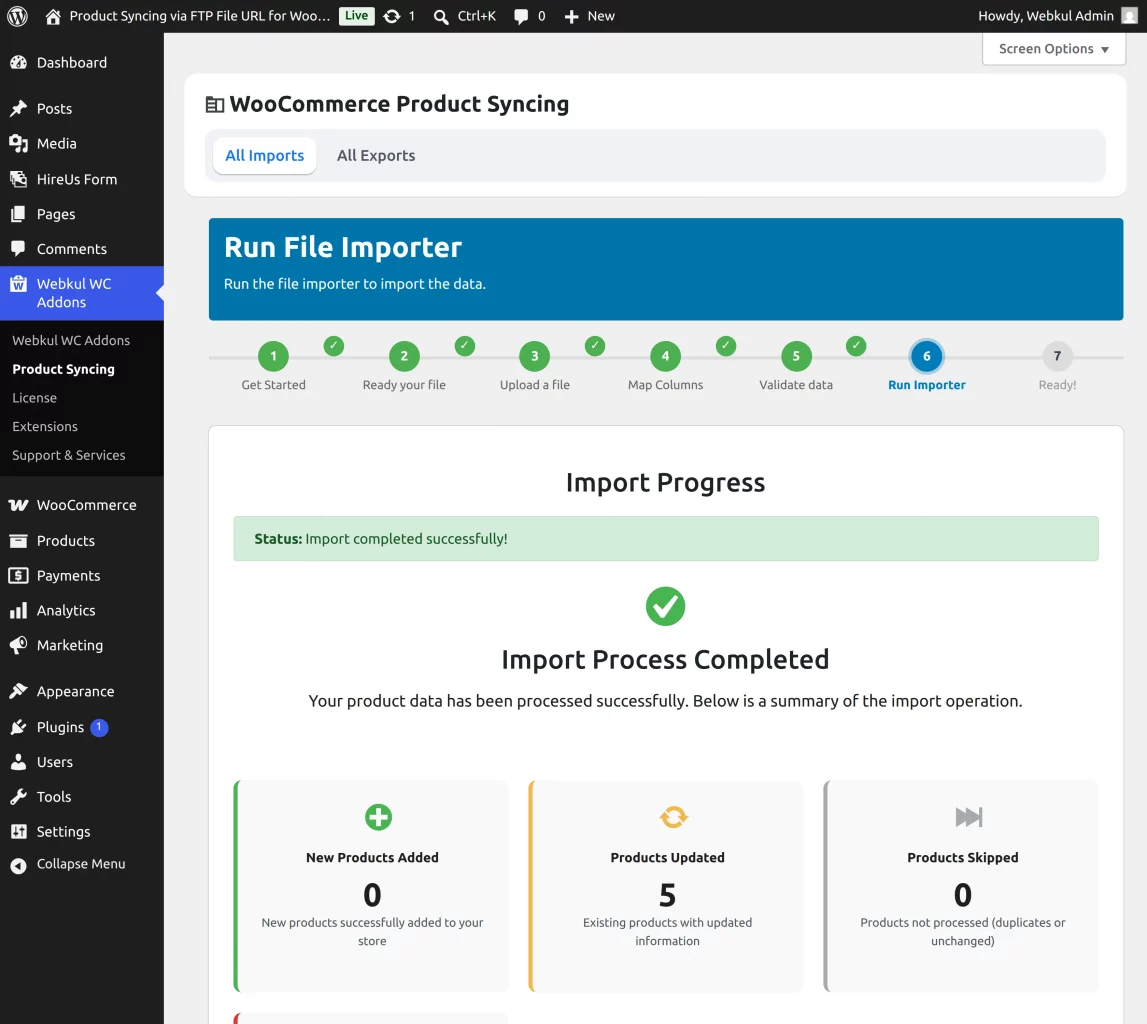Open the Extensions submenu item
The image size is (1147, 1024).
pyautogui.click(x=45, y=426)
